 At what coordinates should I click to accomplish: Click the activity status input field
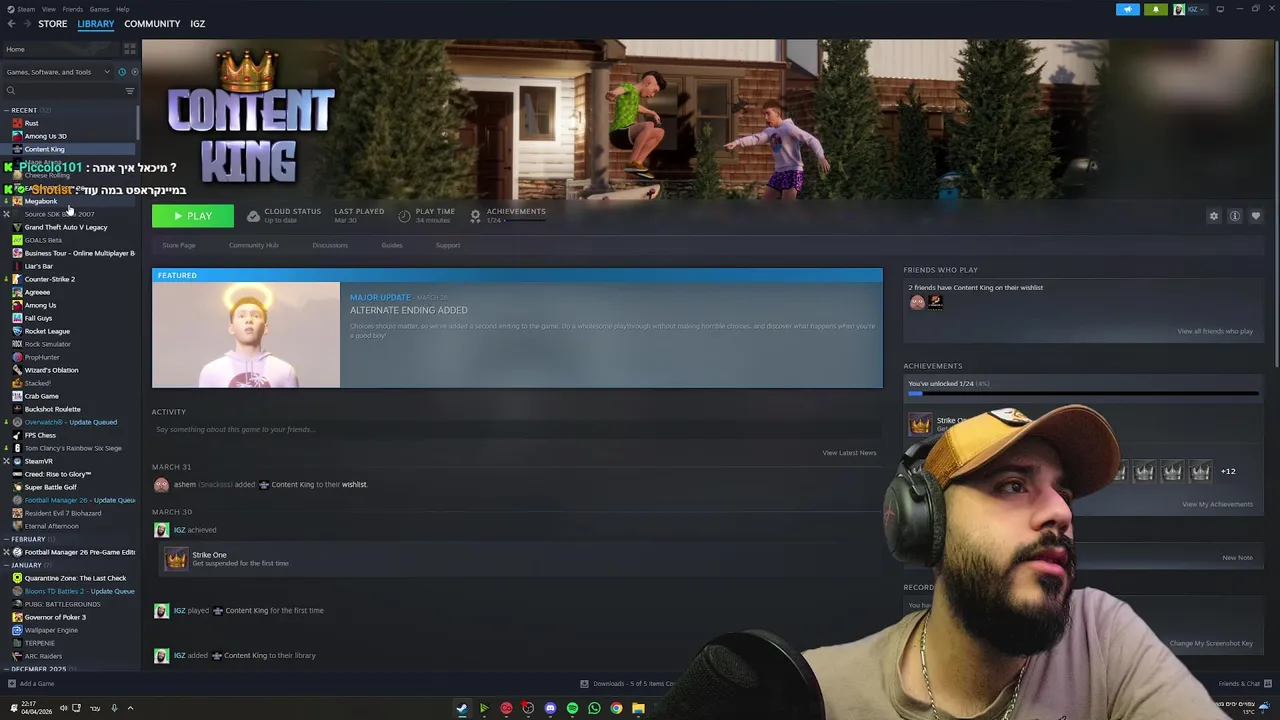(x=517, y=430)
